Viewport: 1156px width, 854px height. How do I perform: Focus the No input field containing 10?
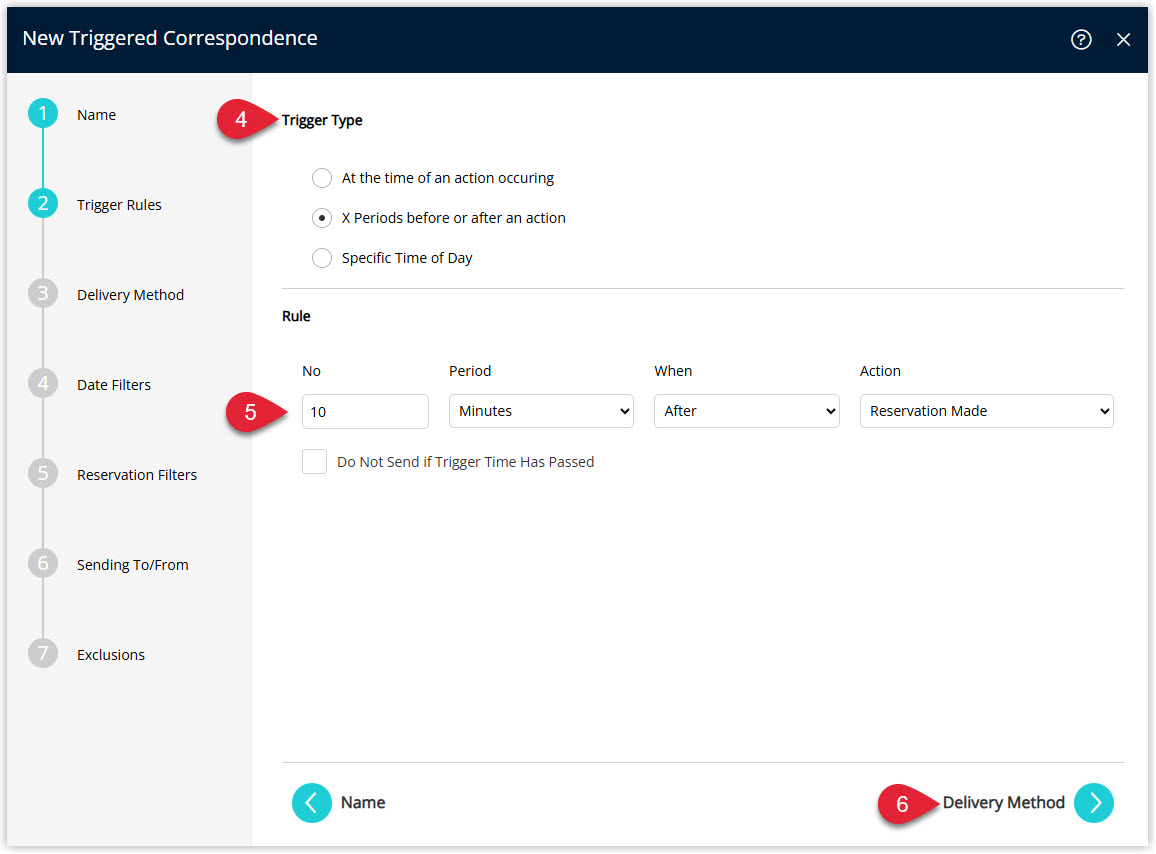coord(365,411)
